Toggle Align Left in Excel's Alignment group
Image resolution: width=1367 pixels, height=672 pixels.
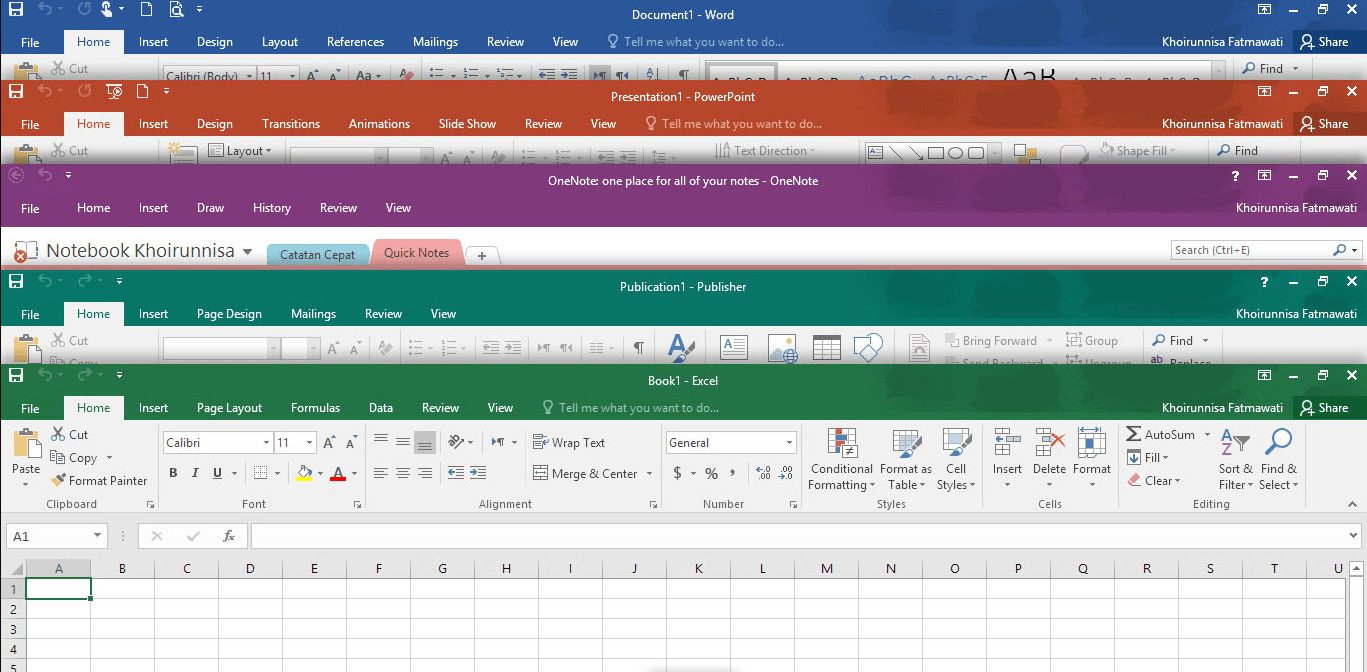(381, 473)
